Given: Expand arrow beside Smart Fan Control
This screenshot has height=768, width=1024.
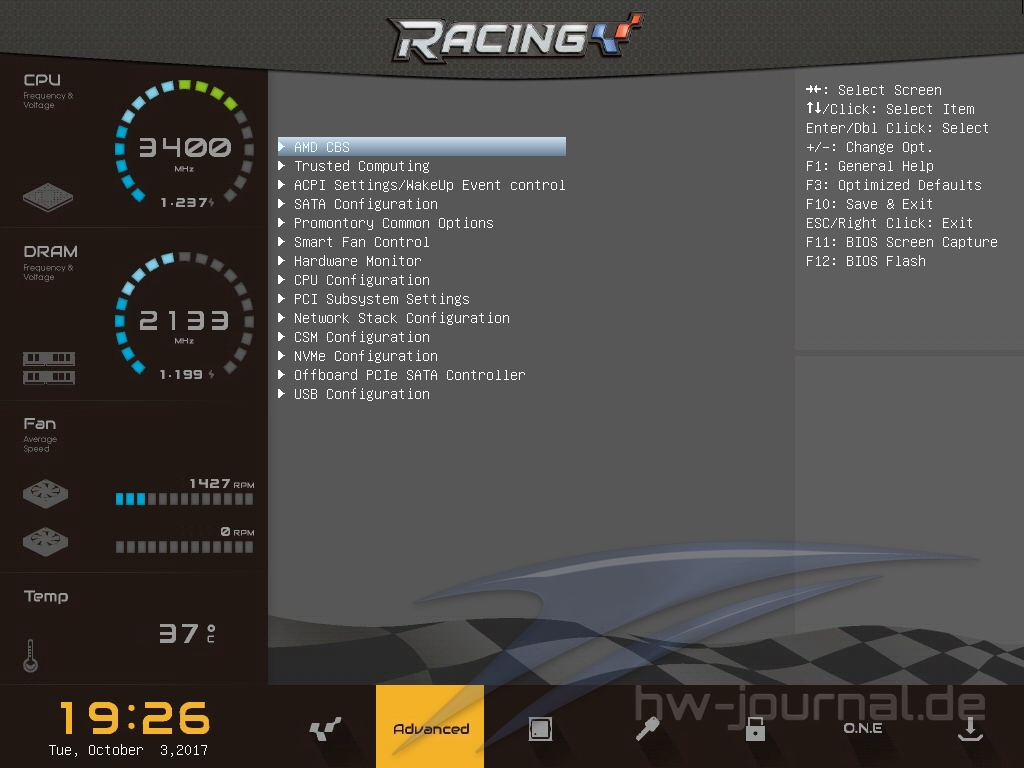Looking at the screenshot, I should [x=281, y=241].
